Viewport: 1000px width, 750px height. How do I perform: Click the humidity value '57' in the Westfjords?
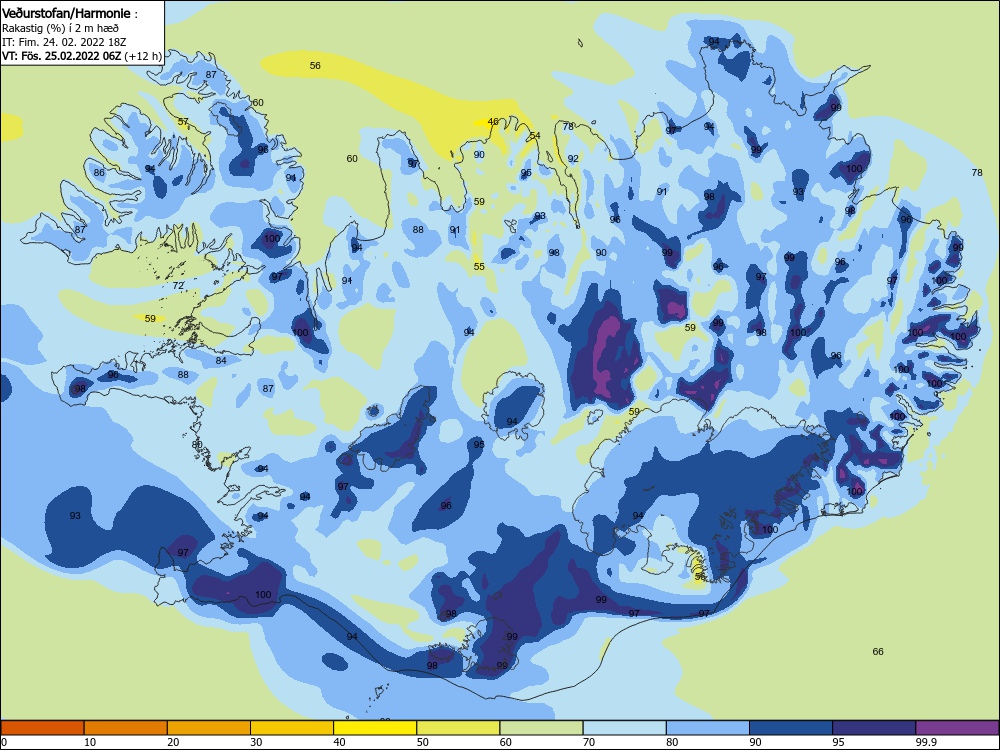click(183, 122)
